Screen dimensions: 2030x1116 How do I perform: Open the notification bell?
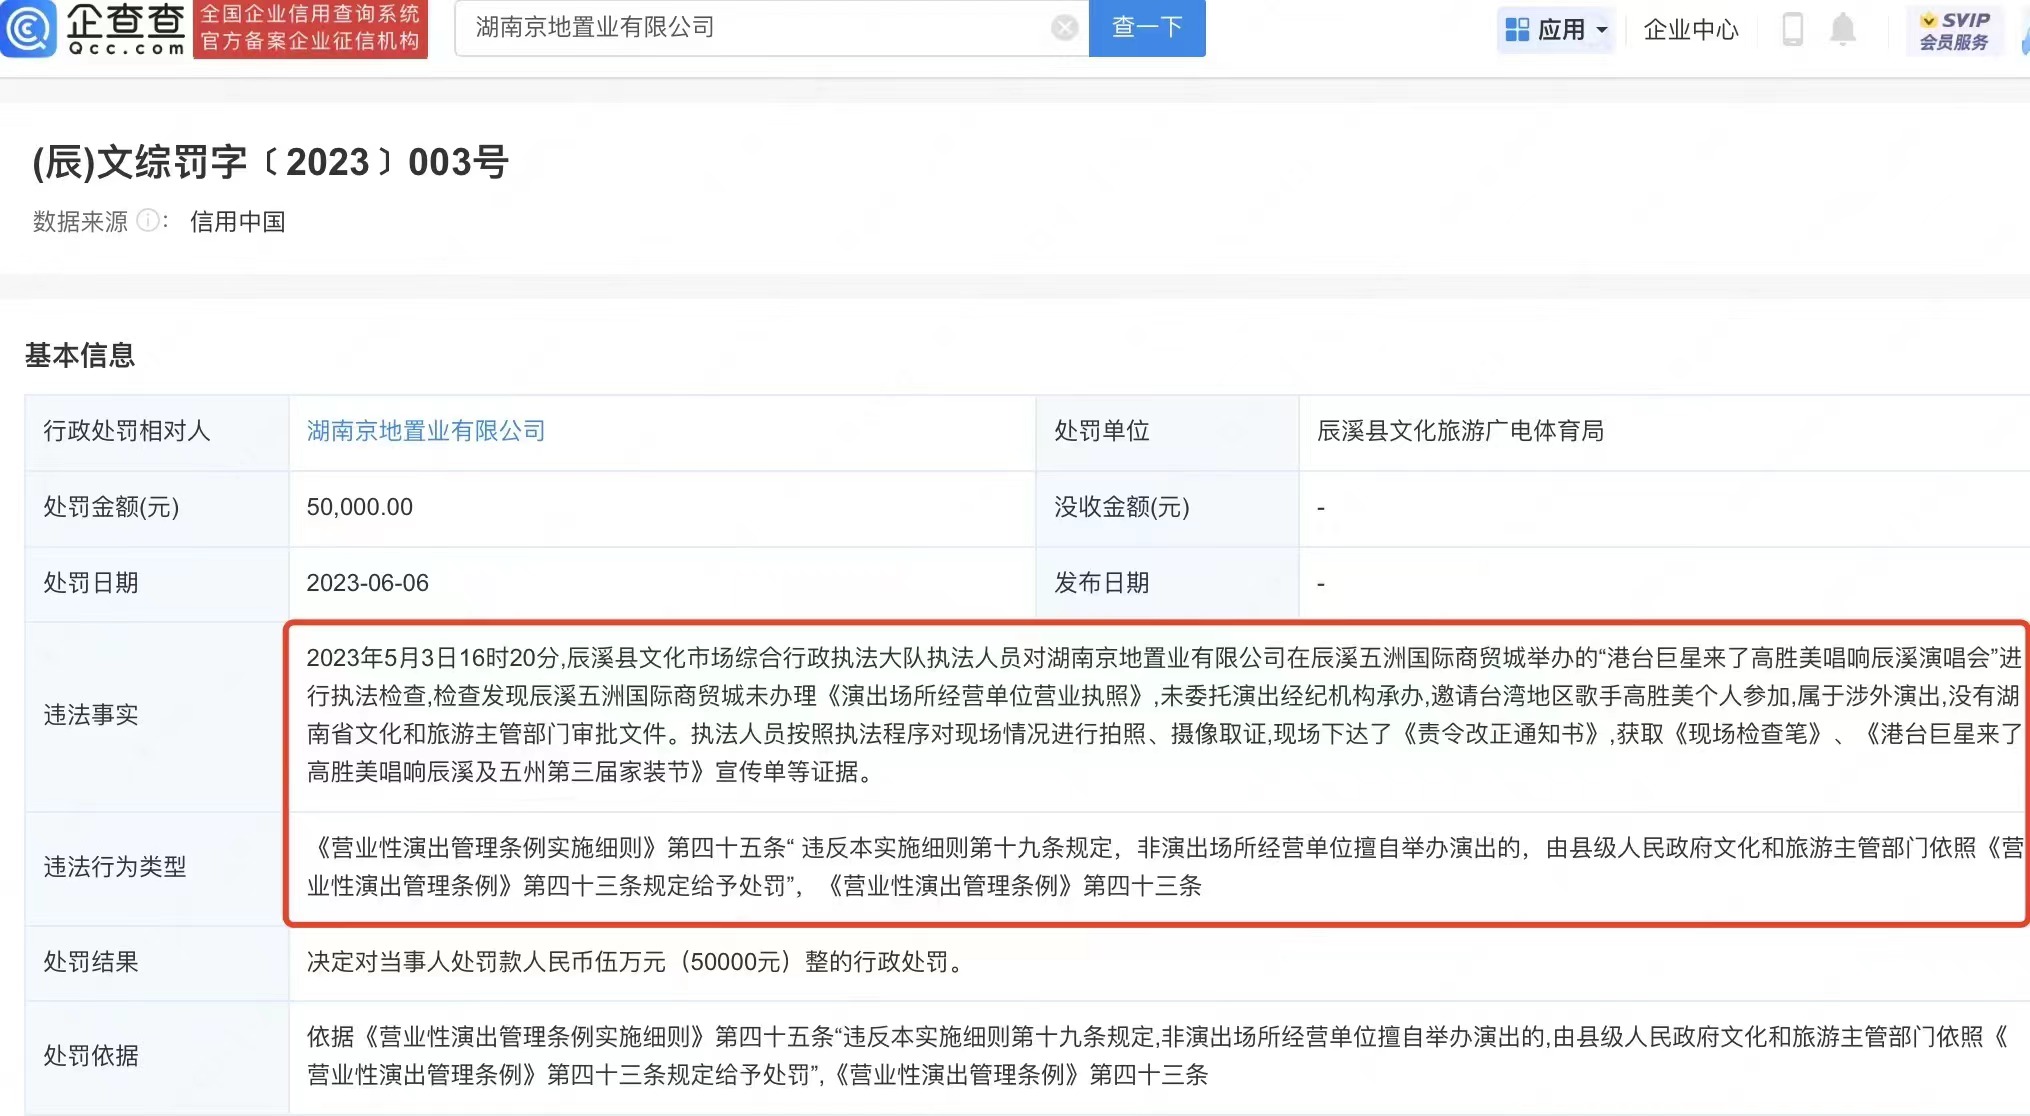[1842, 29]
